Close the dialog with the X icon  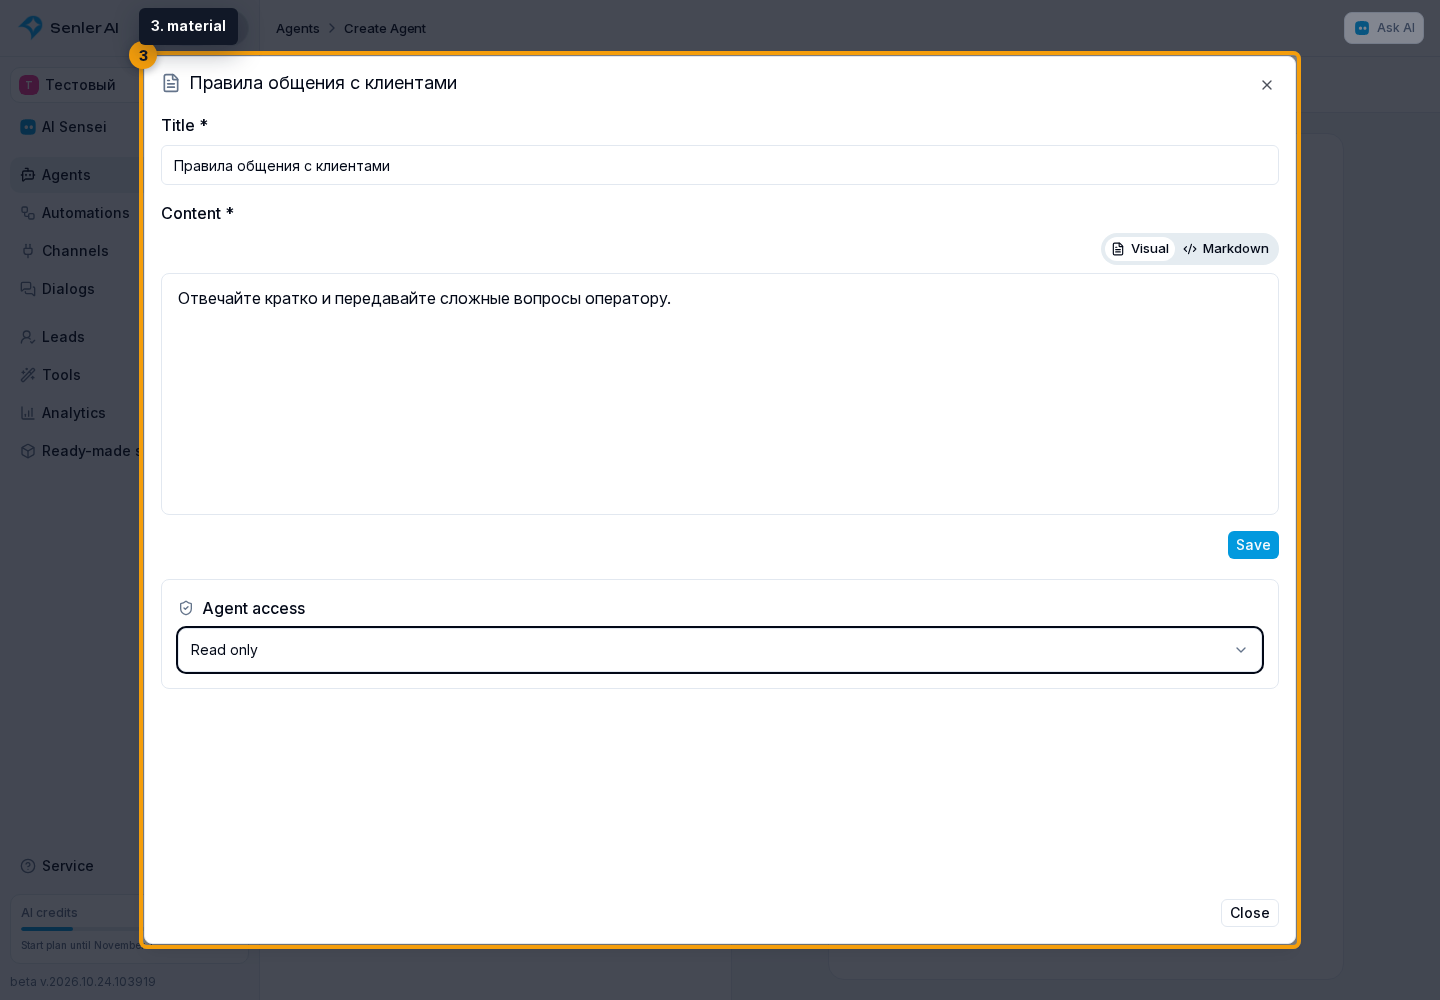(1267, 85)
